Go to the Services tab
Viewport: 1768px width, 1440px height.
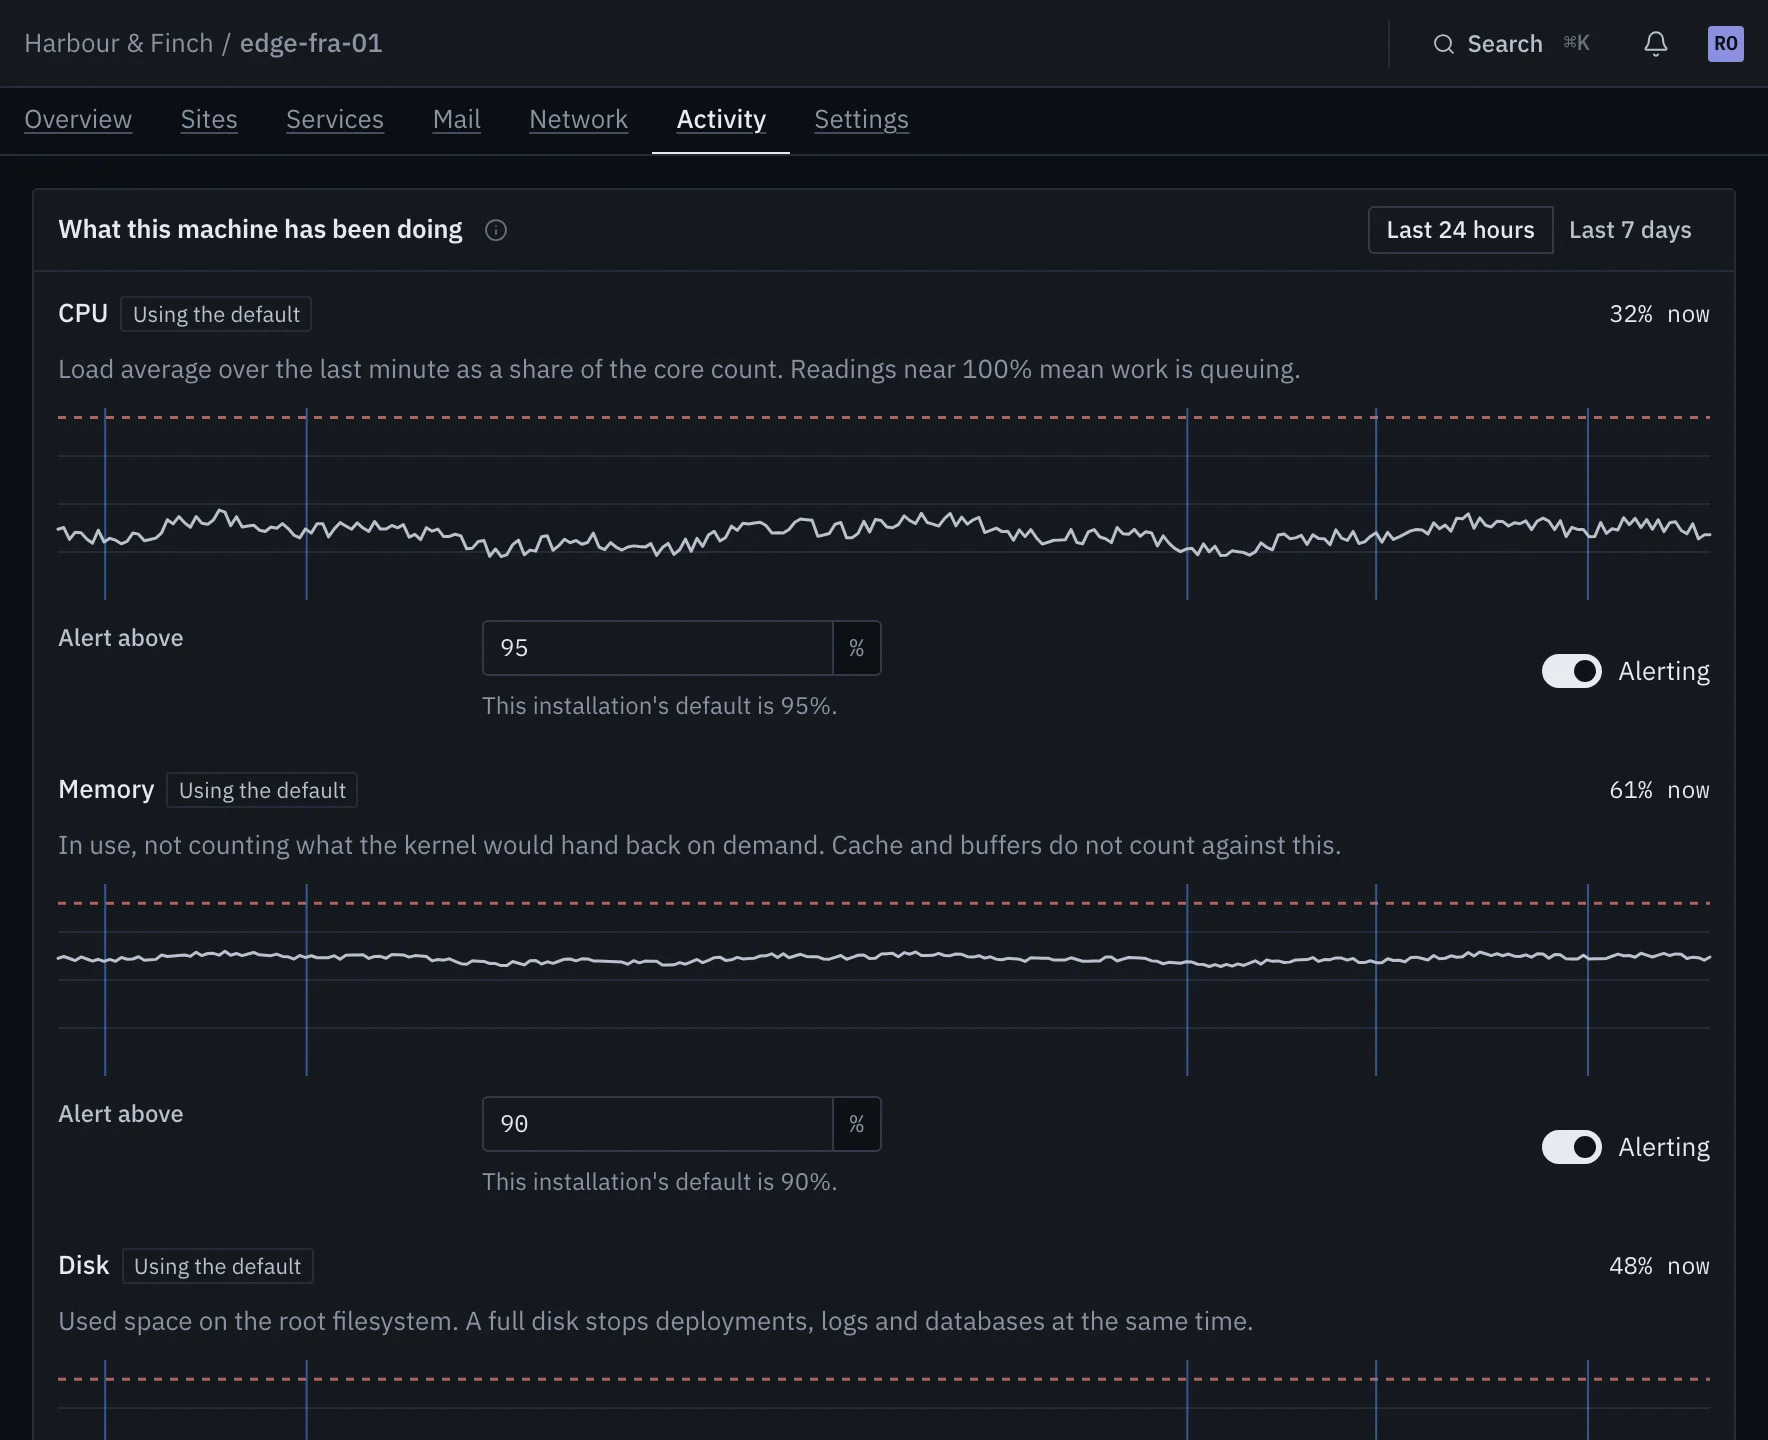[335, 119]
